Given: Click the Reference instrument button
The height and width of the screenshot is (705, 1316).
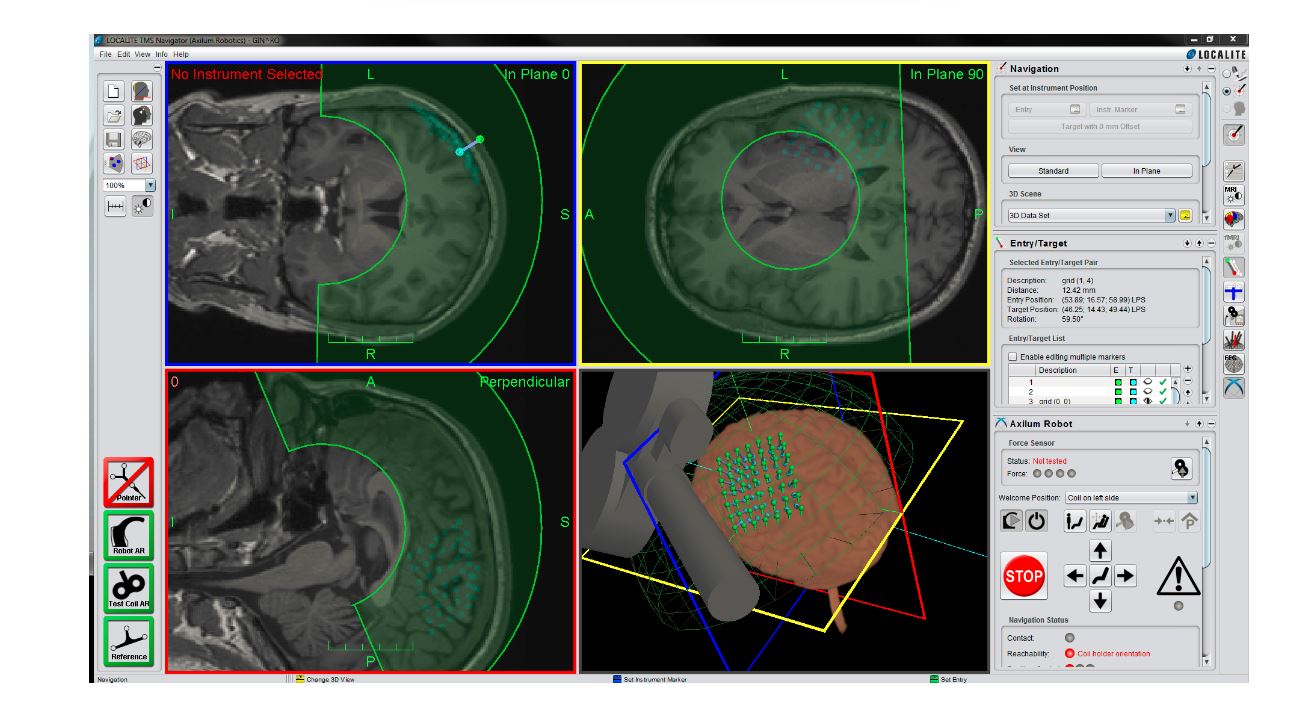Looking at the screenshot, I should [x=128, y=642].
